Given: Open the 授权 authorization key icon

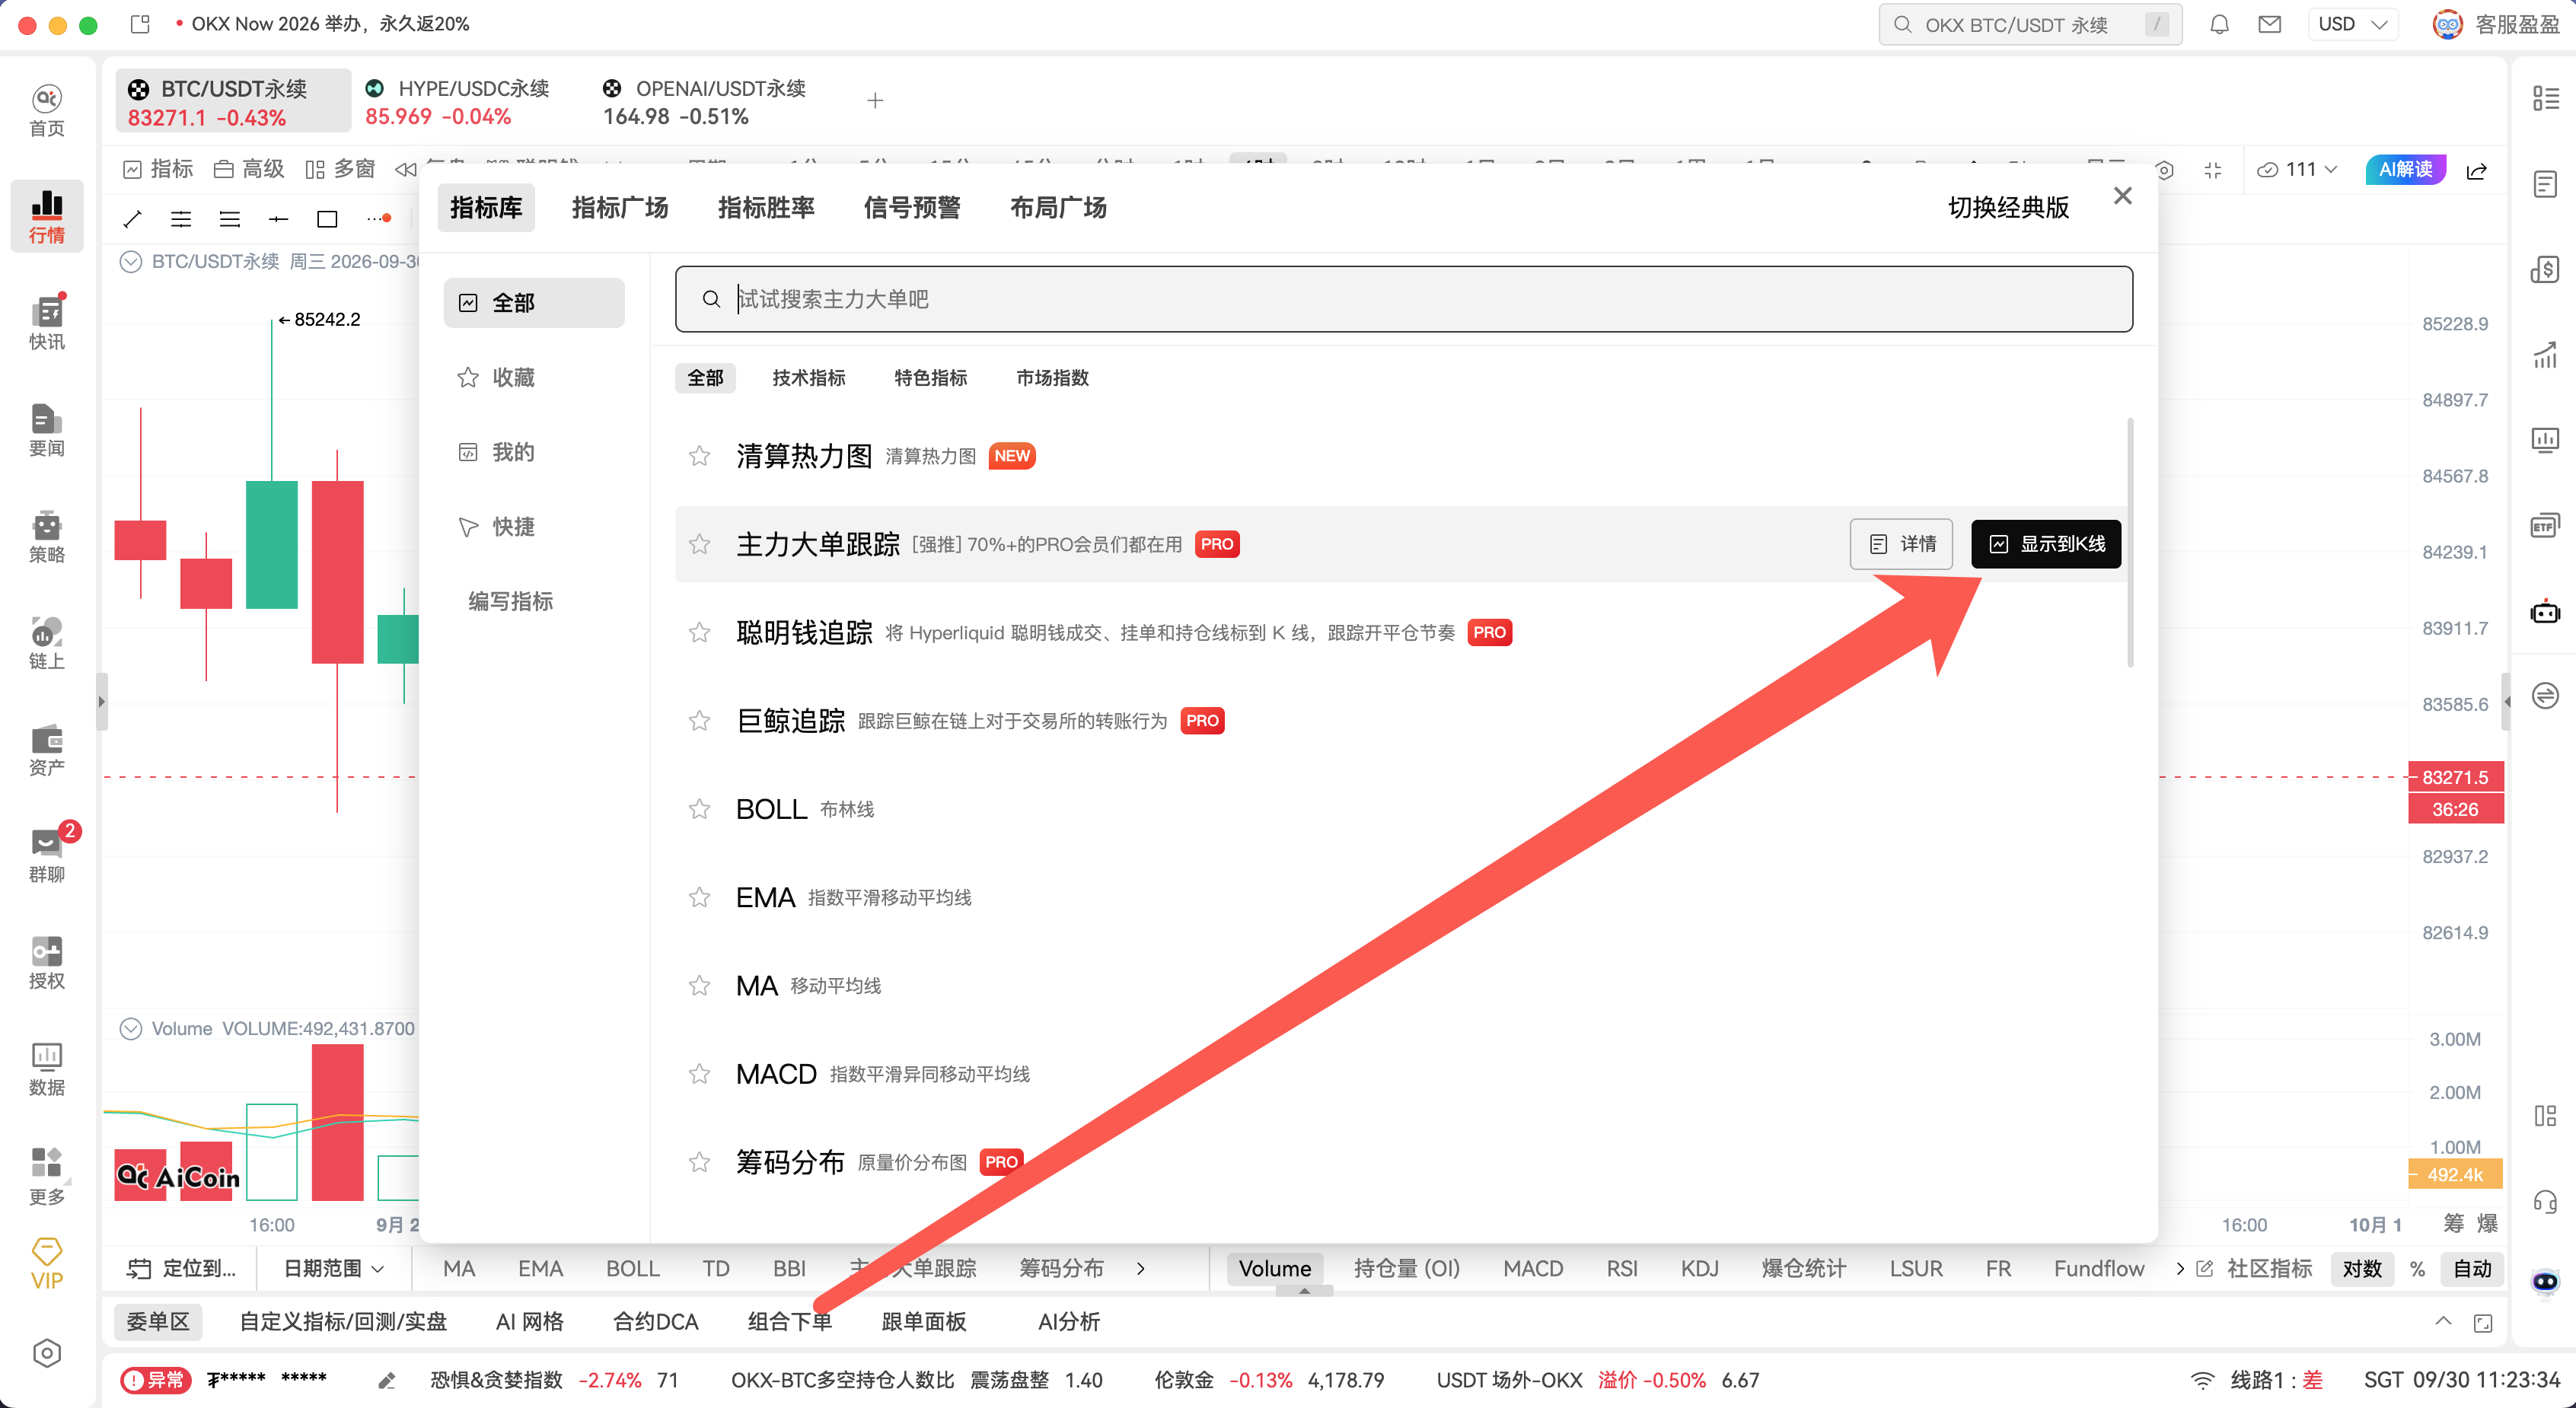Looking at the screenshot, I should tap(47, 963).
